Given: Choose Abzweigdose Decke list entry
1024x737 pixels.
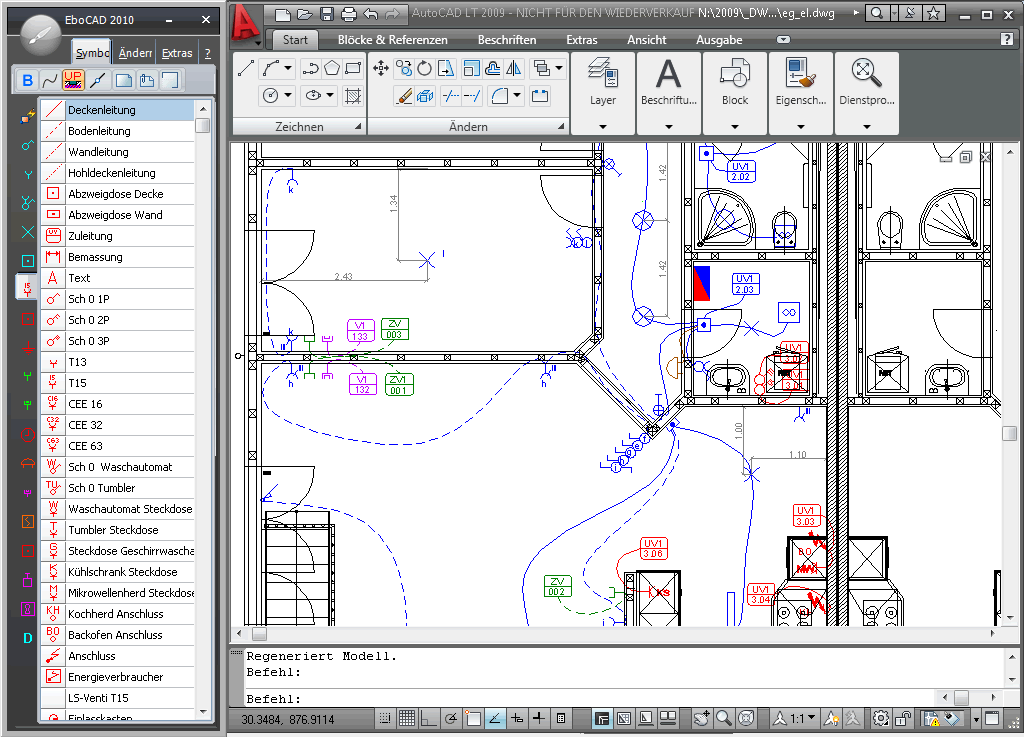Looking at the screenshot, I should pyautogui.click(x=115, y=194).
